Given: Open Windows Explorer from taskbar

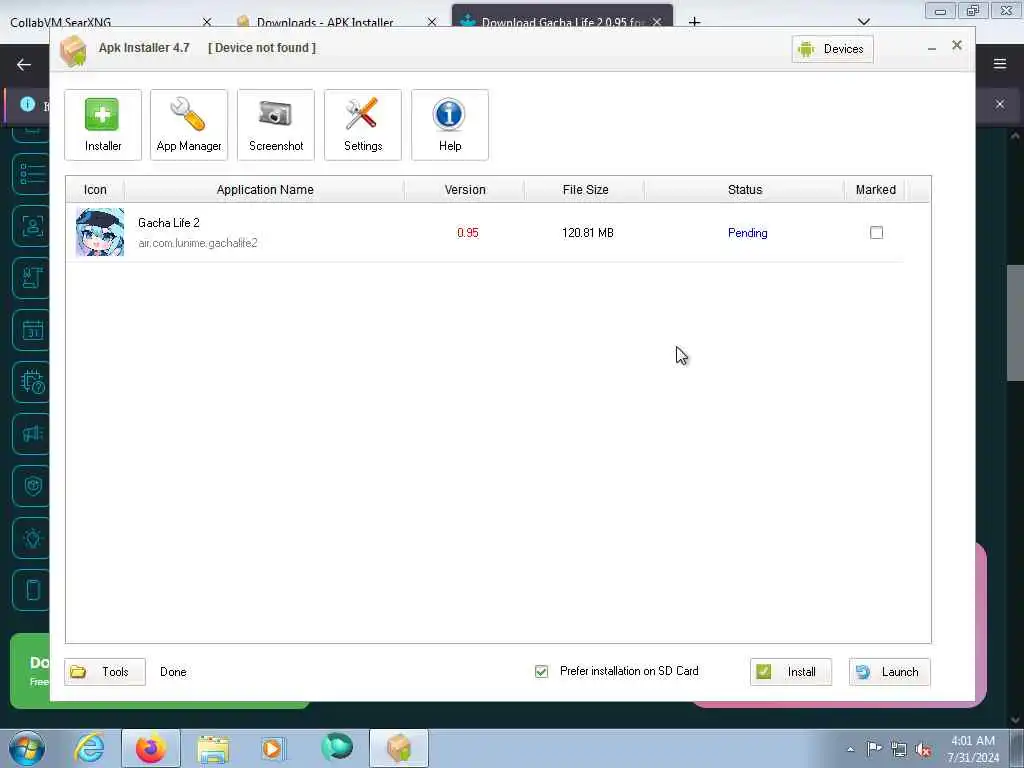Looking at the screenshot, I should [x=213, y=748].
